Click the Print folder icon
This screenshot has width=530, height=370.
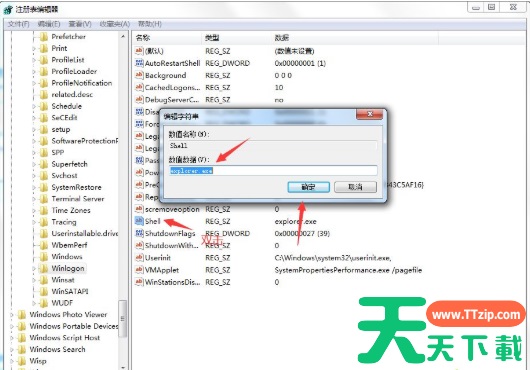(x=44, y=48)
